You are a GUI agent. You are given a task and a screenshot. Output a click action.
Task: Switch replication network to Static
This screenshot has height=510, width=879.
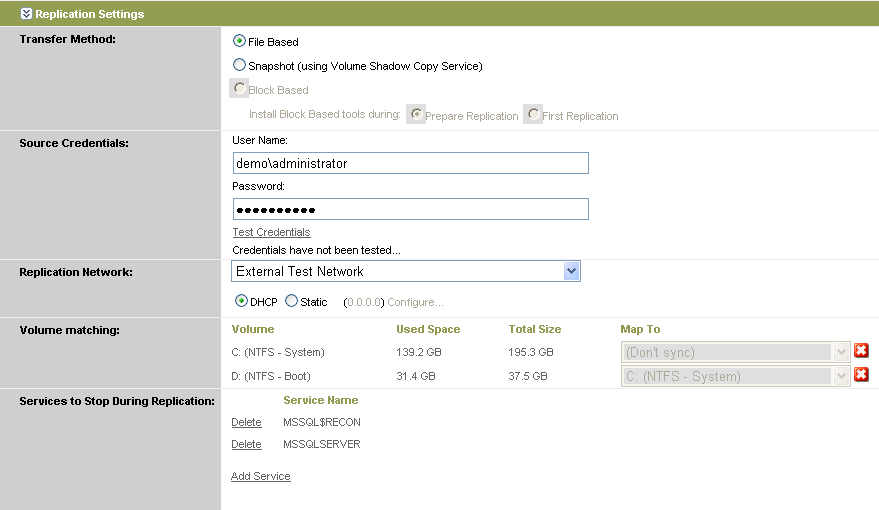tap(292, 301)
